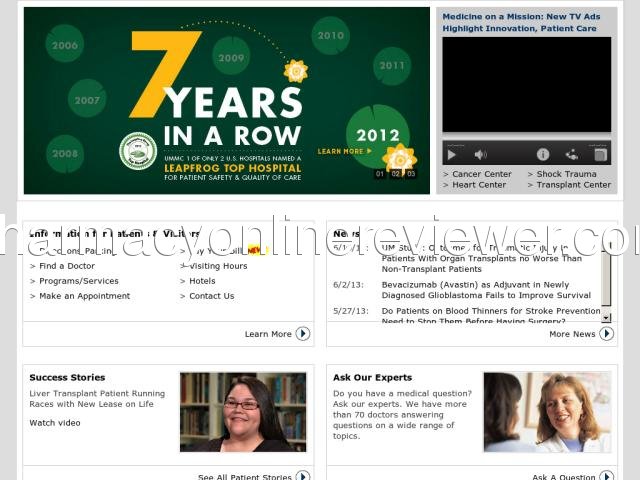Click Learn More on the Leapfrog banner

tap(344, 151)
